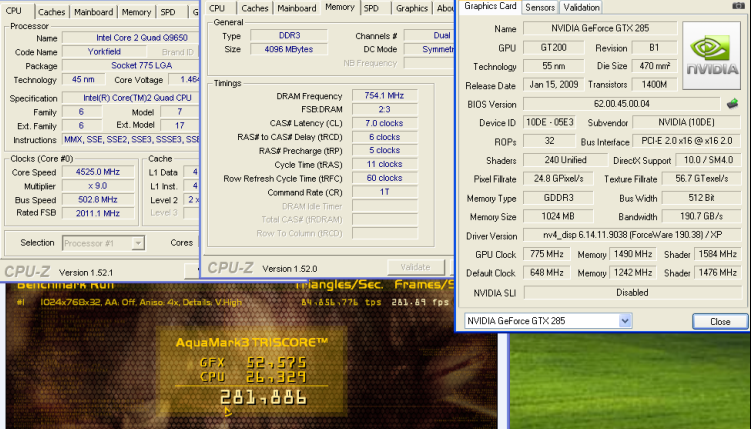Click the Device ID 10DE - 05E3 field
The width and height of the screenshot is (751, 429).
549,123
